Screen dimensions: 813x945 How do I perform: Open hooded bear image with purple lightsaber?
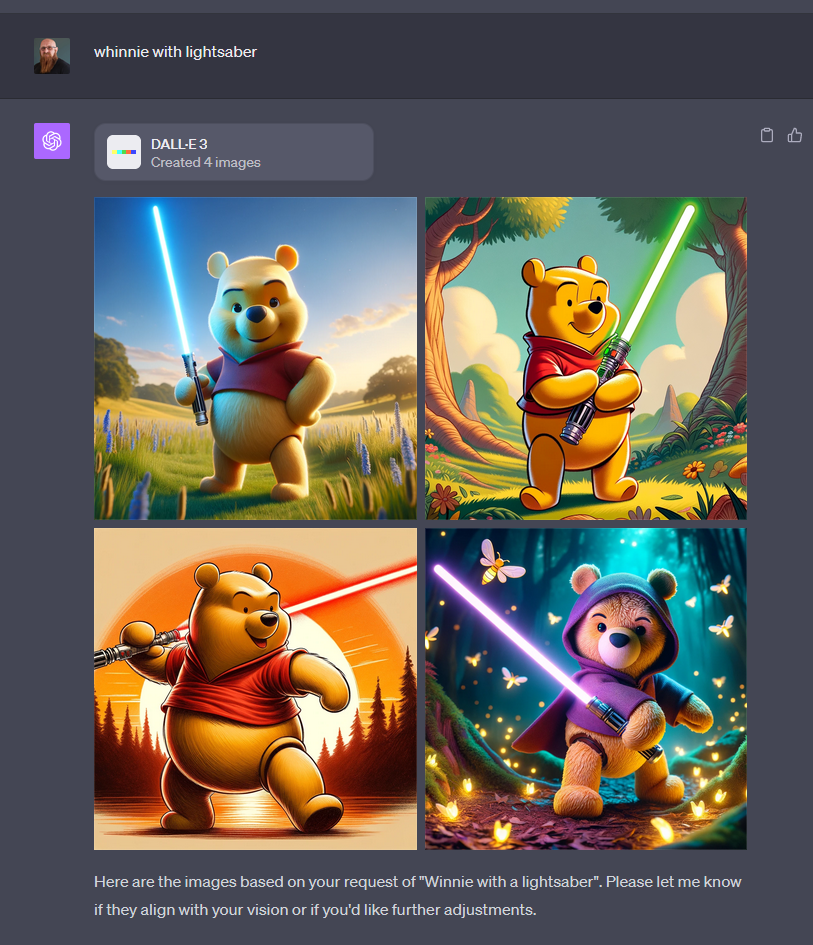pyautogui.click(x=586, y=689)
